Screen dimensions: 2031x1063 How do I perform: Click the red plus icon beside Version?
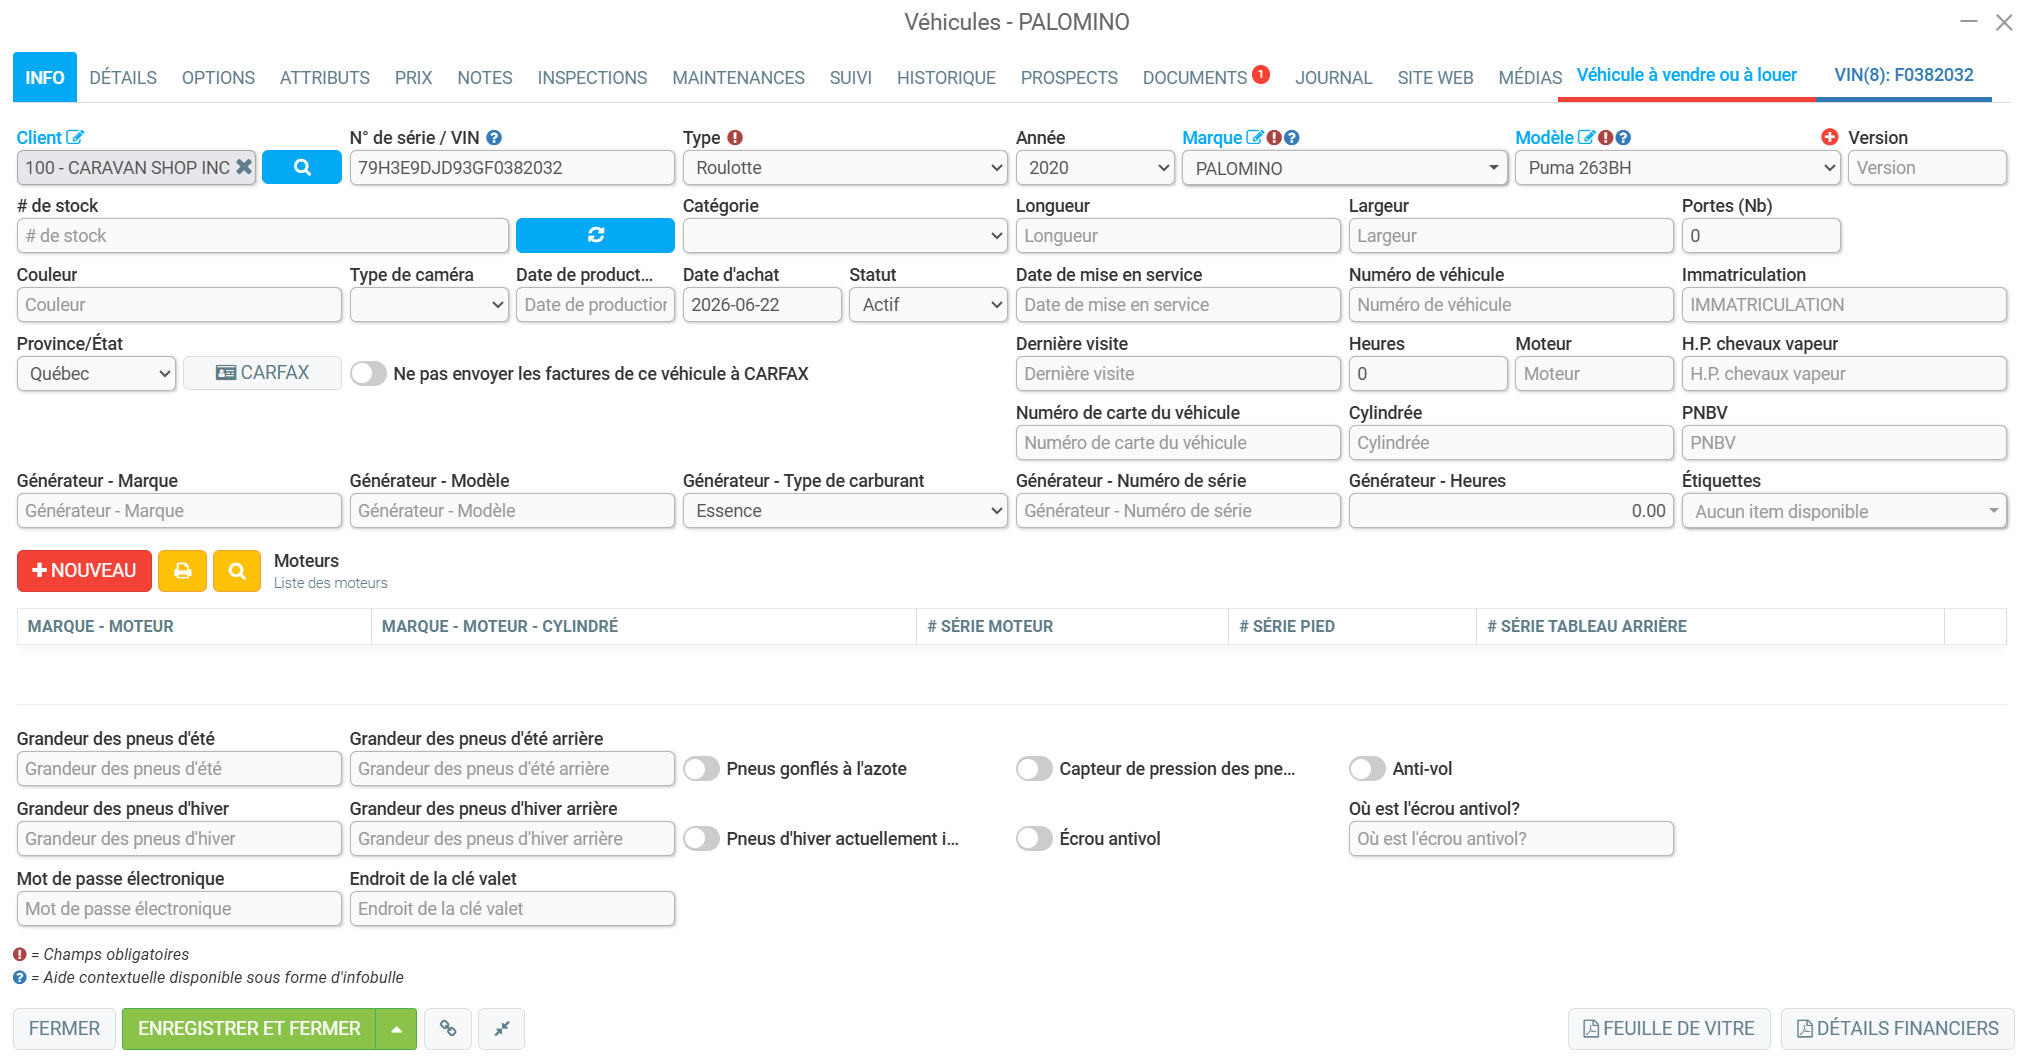coord(1830,137)
